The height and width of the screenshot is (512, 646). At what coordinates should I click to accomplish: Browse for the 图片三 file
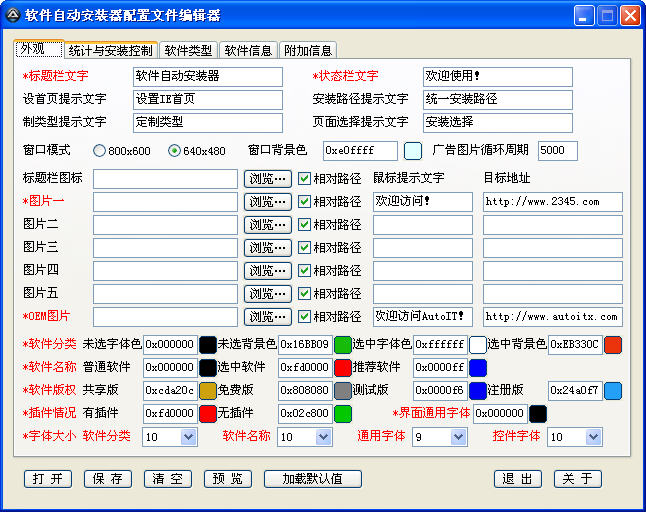(x=268, y=248)
